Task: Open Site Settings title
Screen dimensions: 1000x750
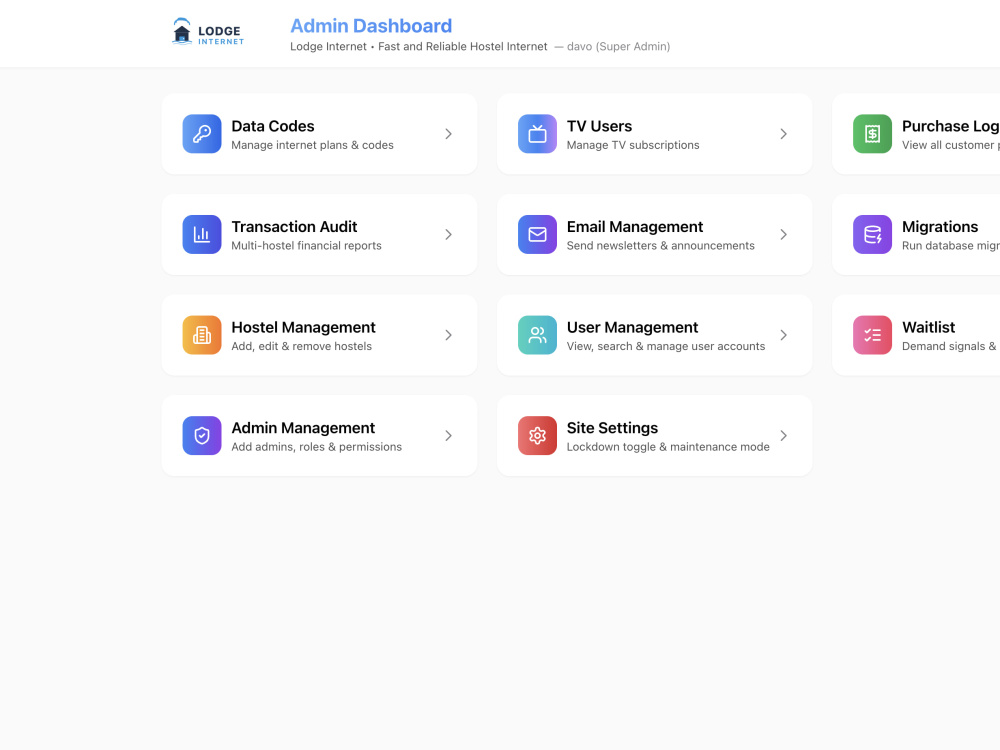Action: (612, 428)
